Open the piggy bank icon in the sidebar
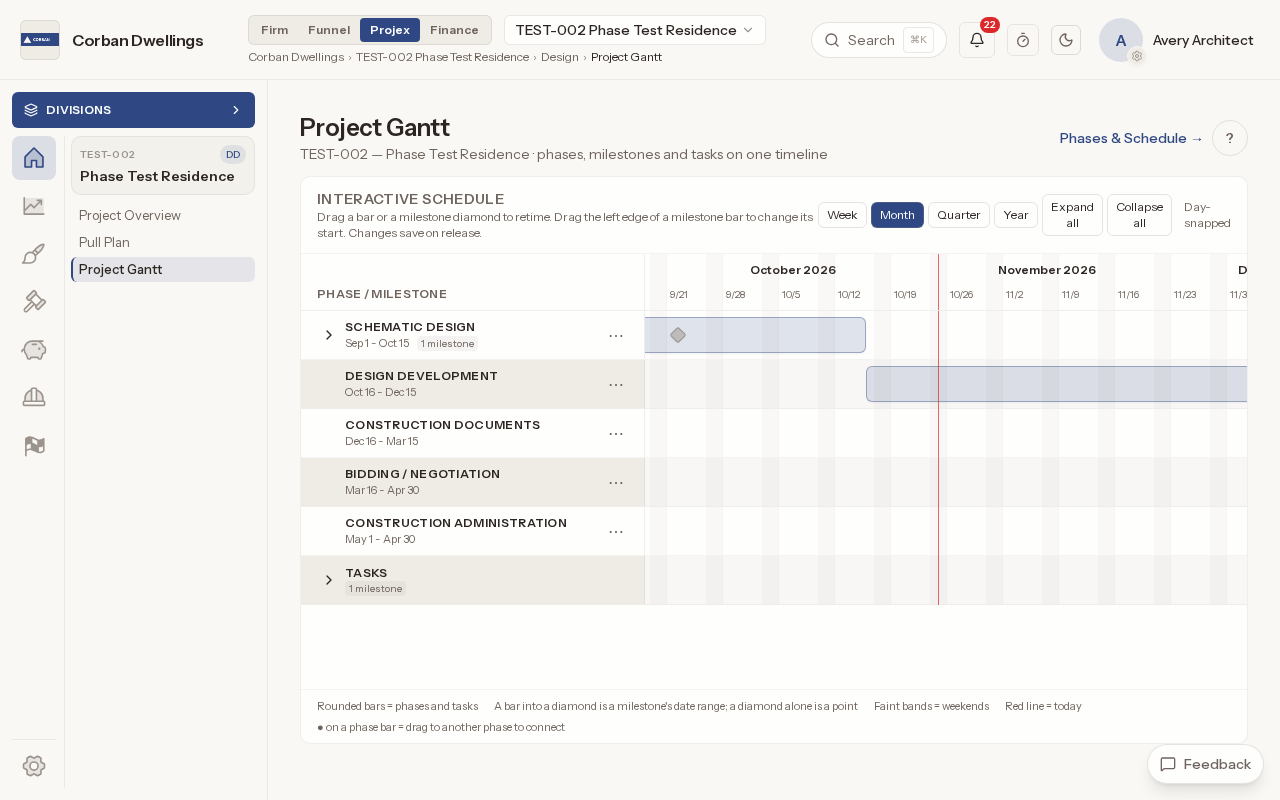 click(x=34, y=350)
